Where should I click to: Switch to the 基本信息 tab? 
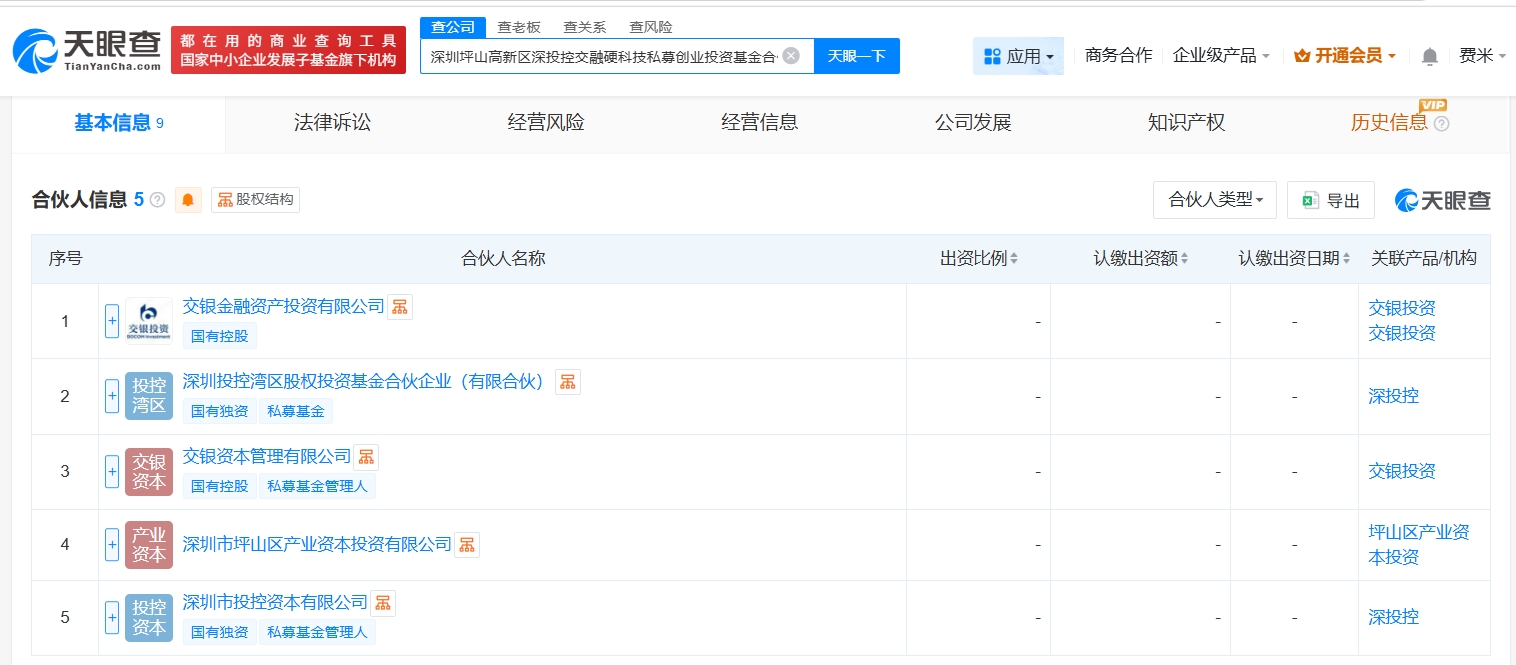coord(118,123)
